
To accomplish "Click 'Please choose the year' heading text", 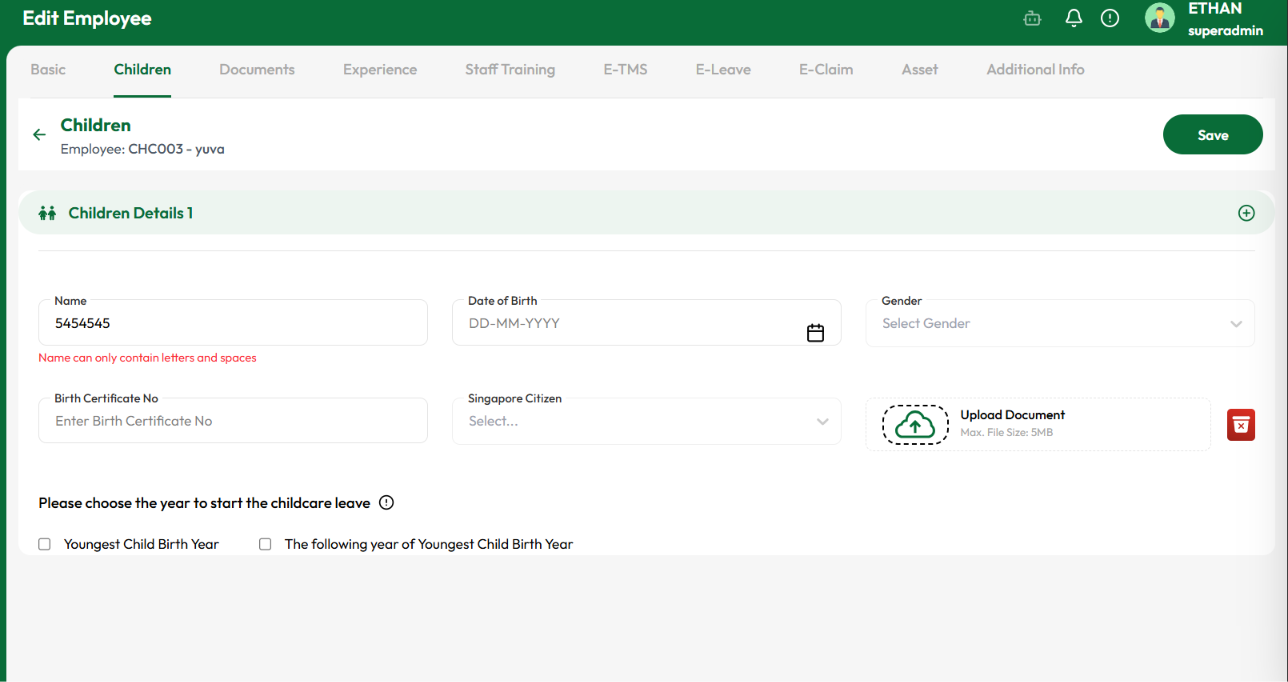I will pyautogui.click(x=204, y=503).
